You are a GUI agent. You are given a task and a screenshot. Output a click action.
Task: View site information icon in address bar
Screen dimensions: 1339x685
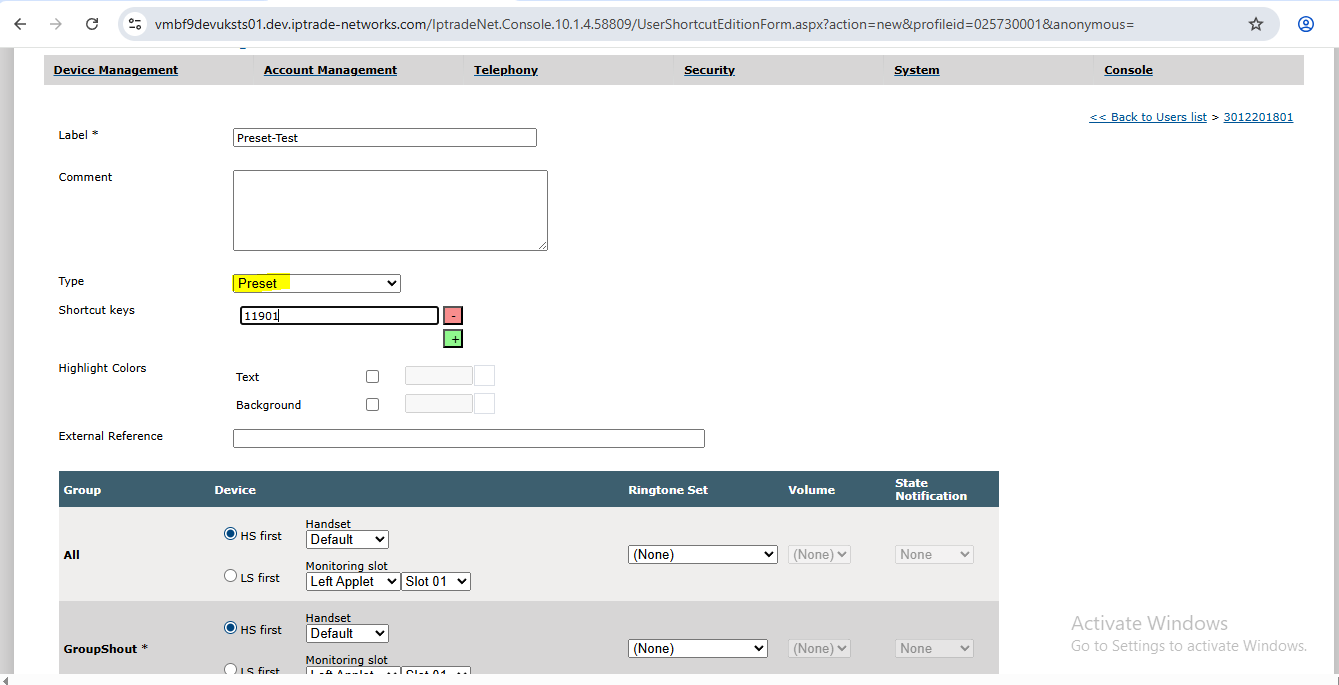click(135, 24)
